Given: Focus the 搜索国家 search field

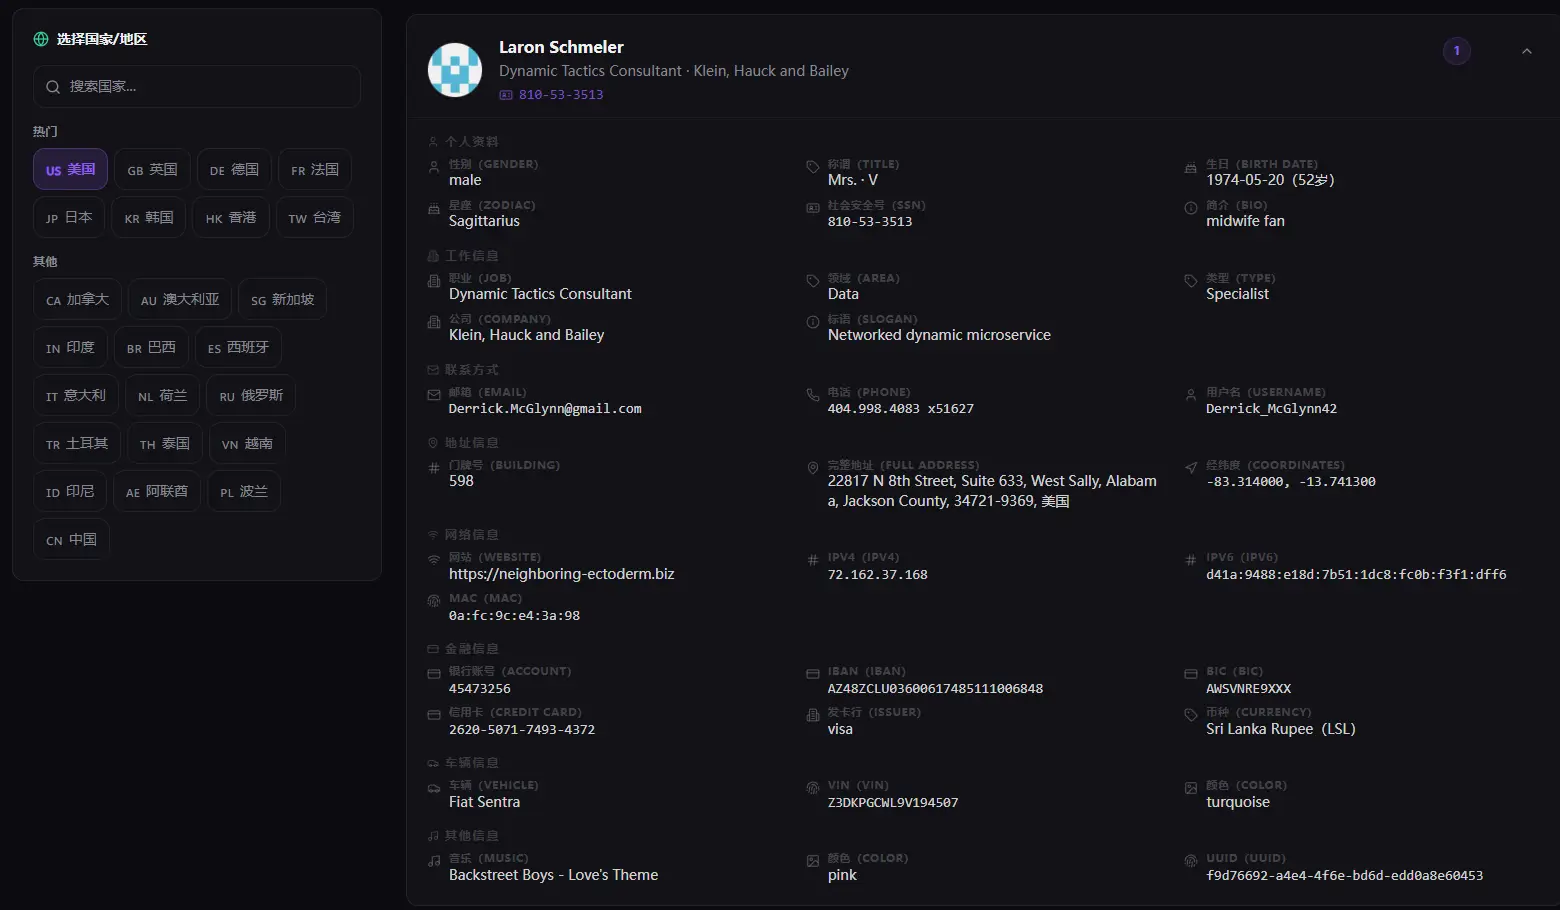Looking at the screenshot, I should click(197, 87).
